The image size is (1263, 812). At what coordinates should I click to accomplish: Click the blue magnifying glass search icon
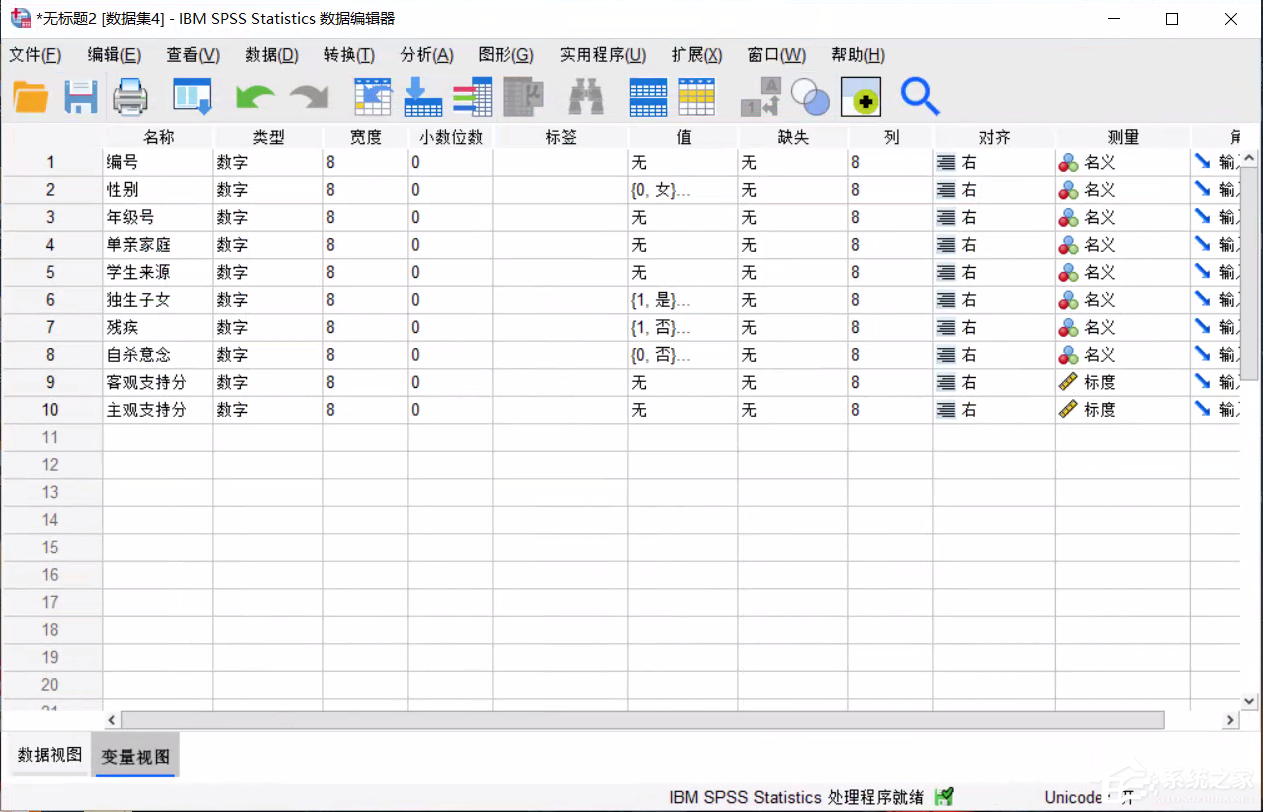pyautogui.click(x=919, y=97)
